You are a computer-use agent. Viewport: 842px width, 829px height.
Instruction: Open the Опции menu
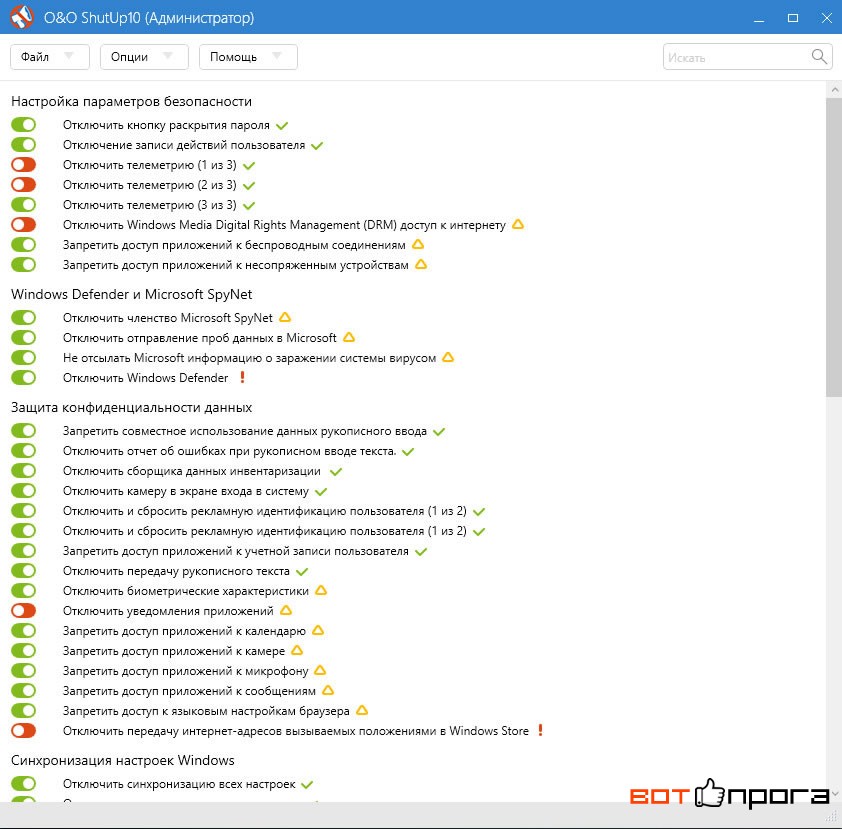click(x=144, y=57)
